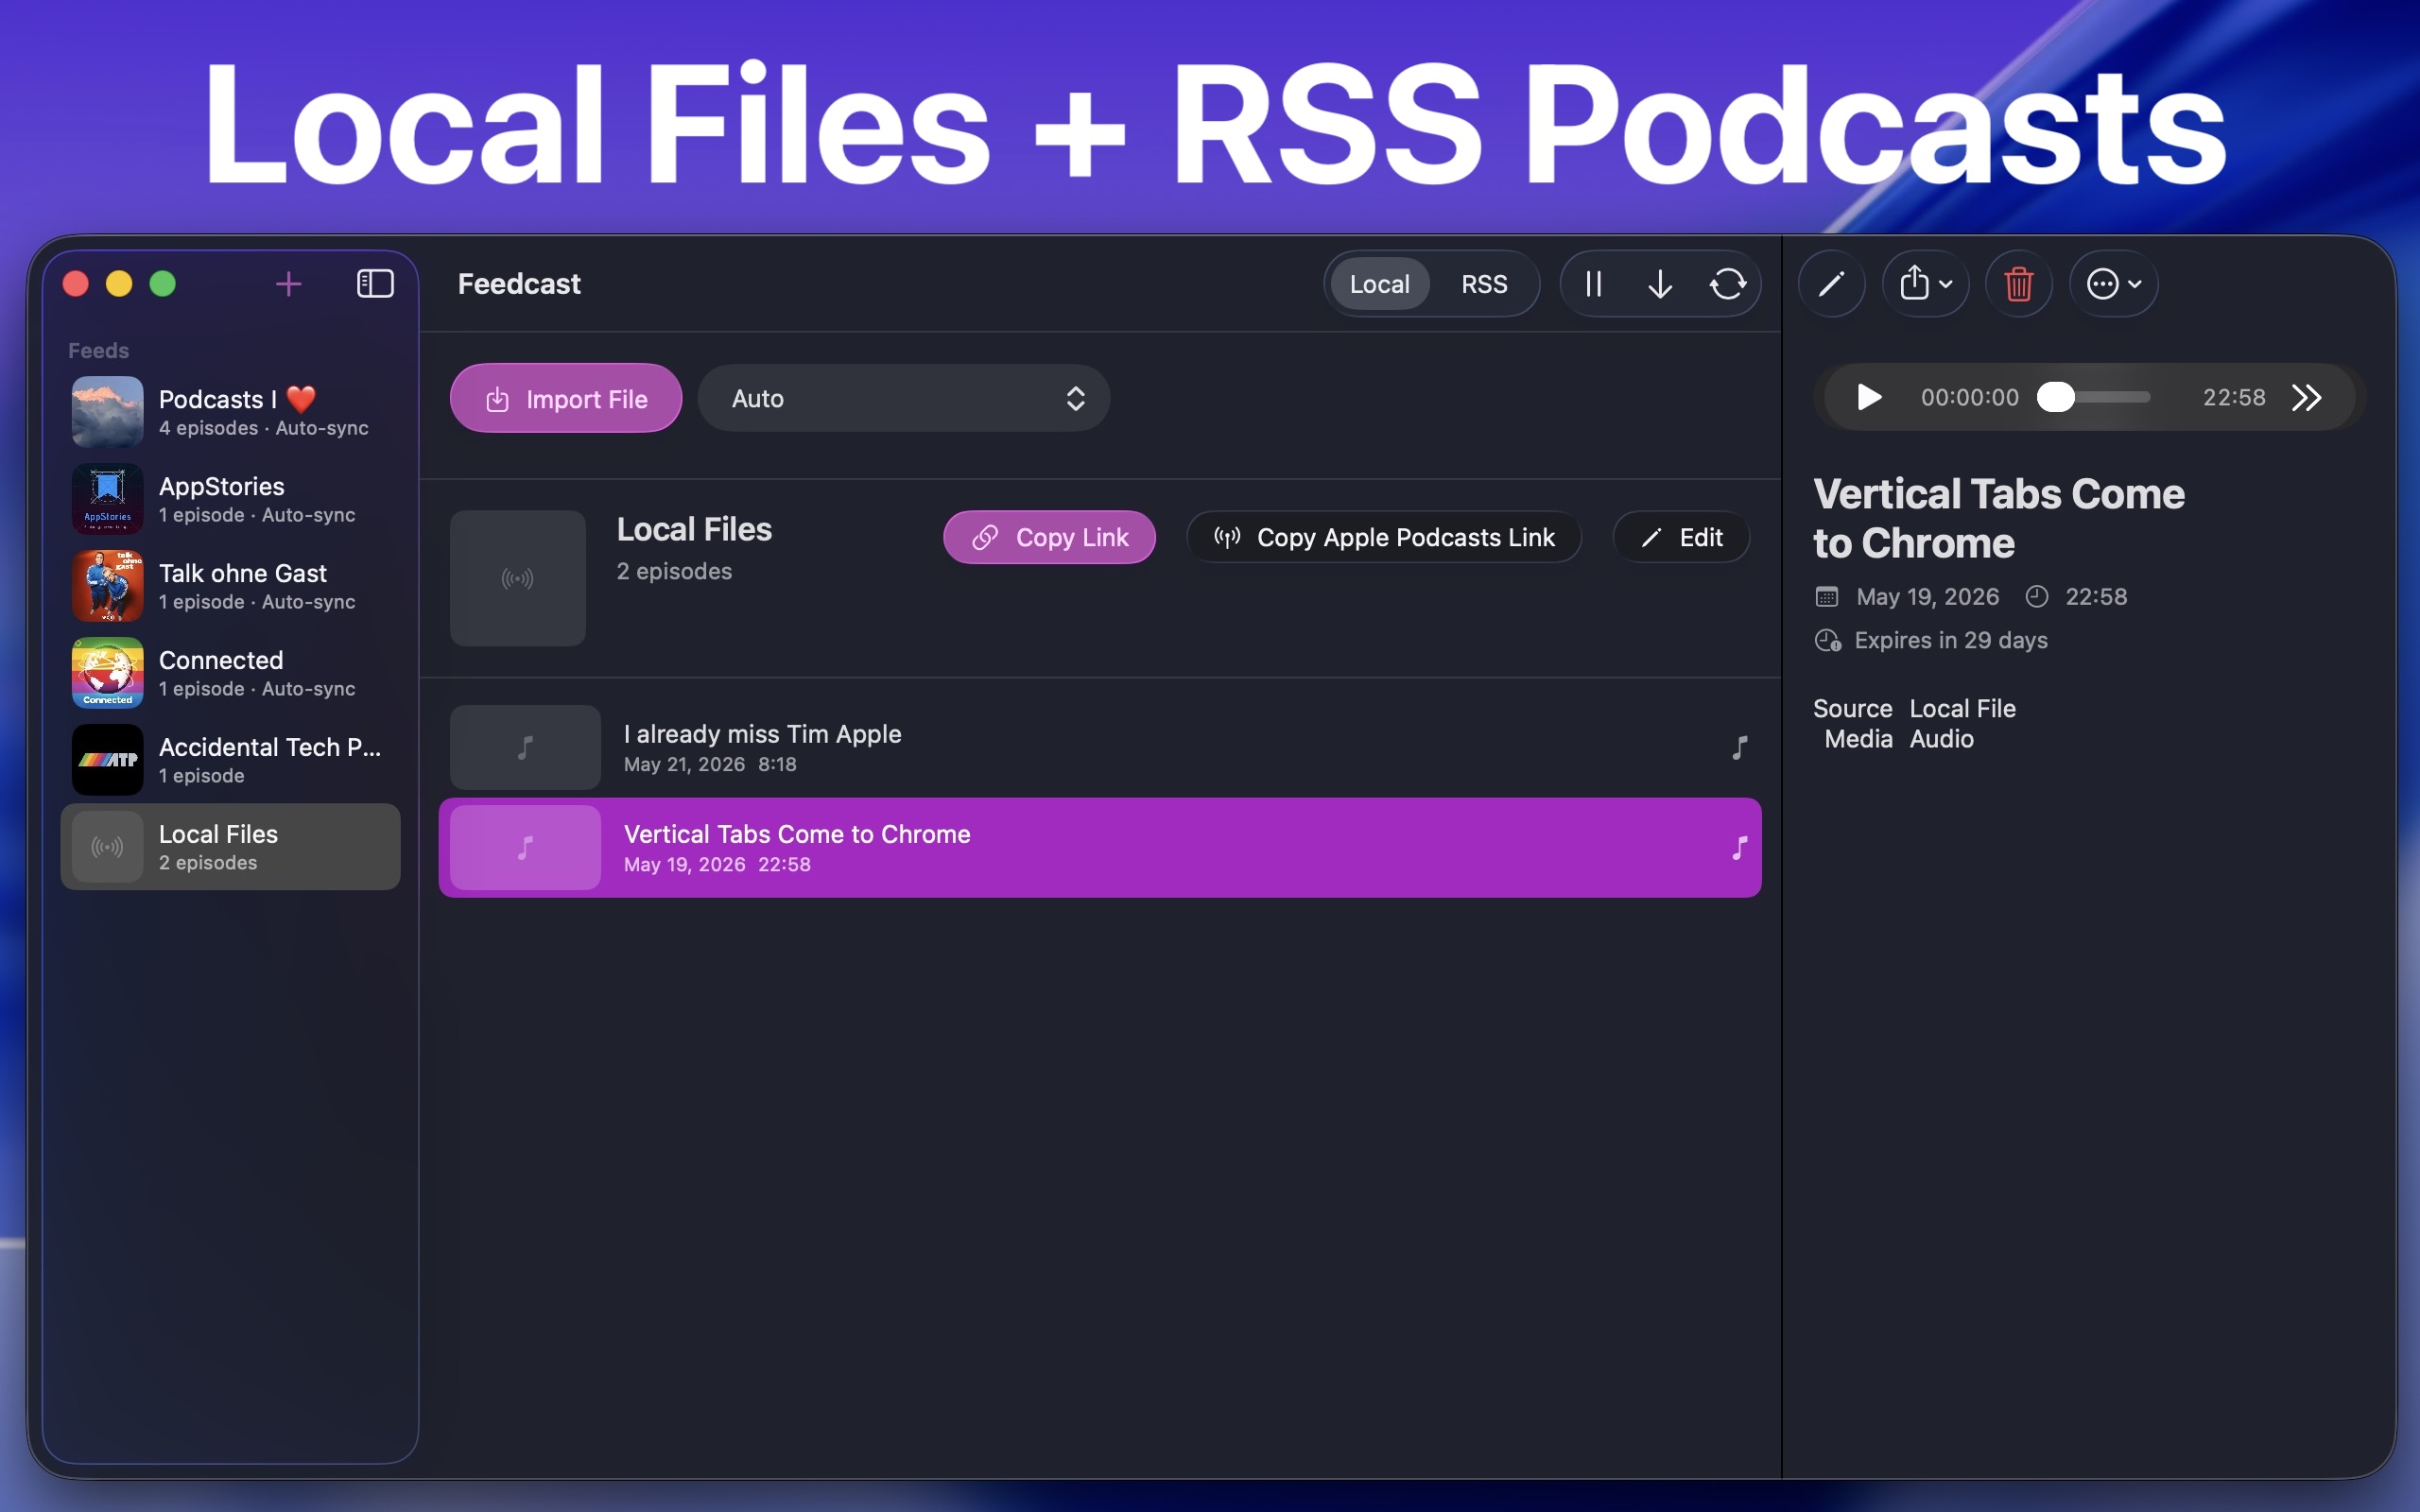The width and height of the screenshot is (2420, 1512).
Task: Click the link icon on Copy Link
Action: [985, 537]
